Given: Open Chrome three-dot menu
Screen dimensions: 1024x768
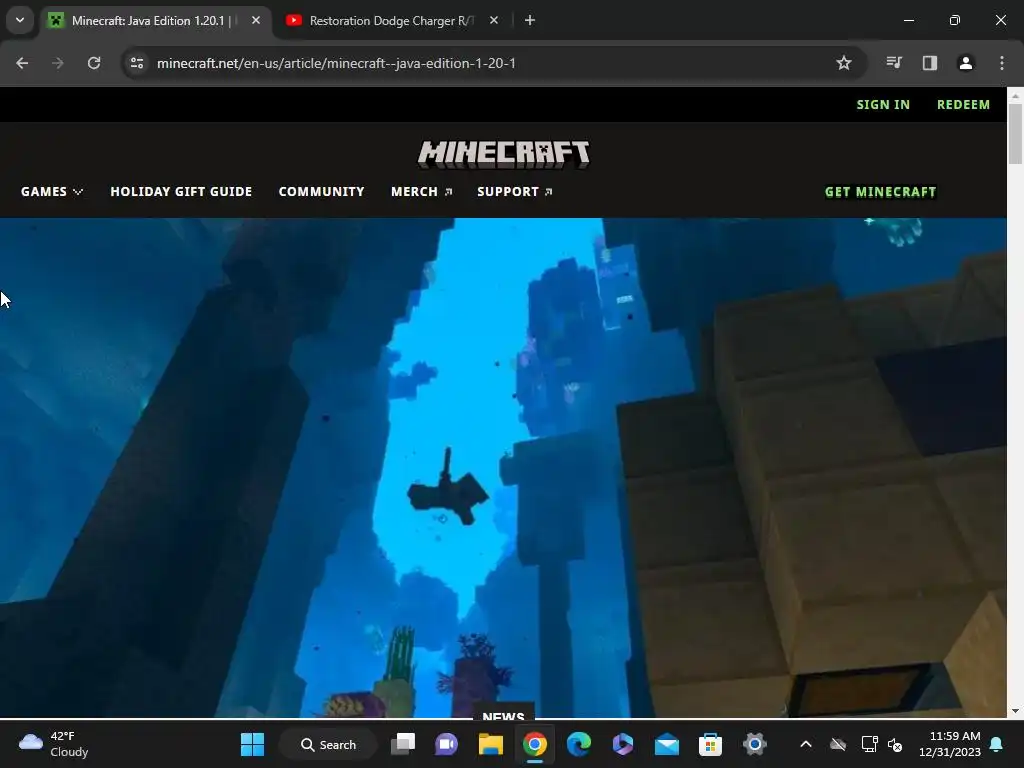Looking at the screenshot, I should click(1002, 63).
